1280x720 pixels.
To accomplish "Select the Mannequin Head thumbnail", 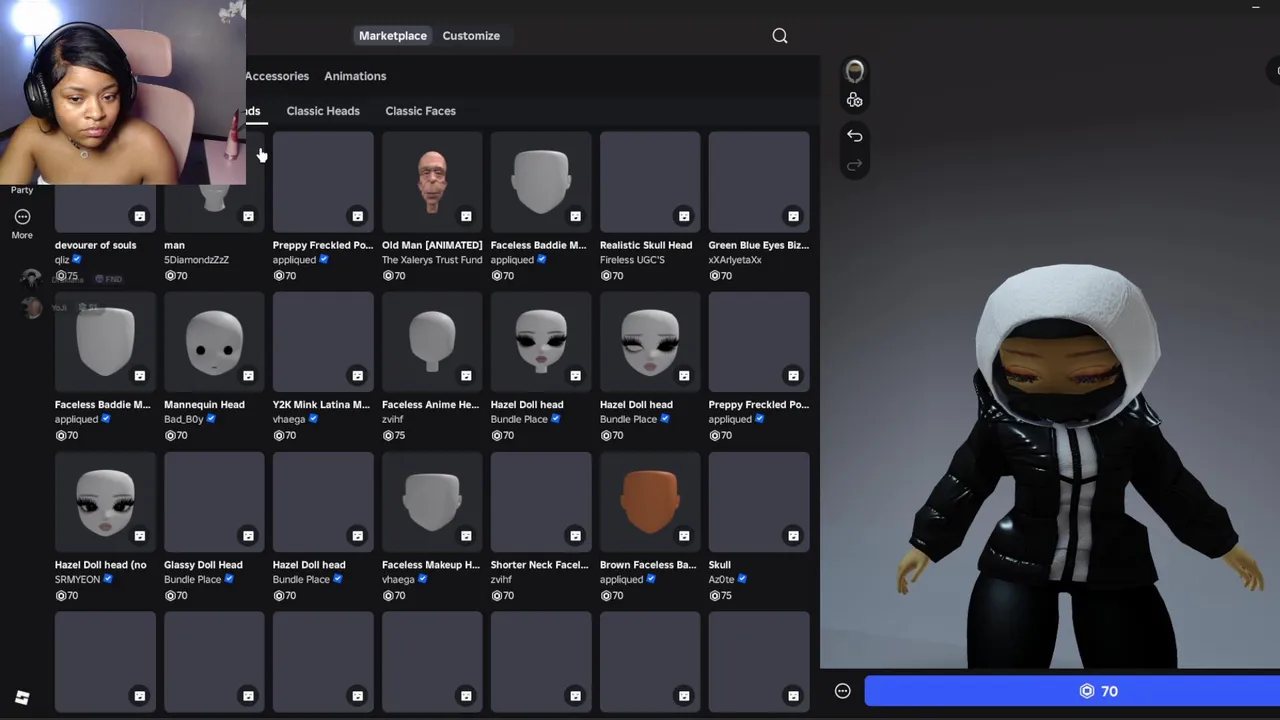I will (214, 342).
